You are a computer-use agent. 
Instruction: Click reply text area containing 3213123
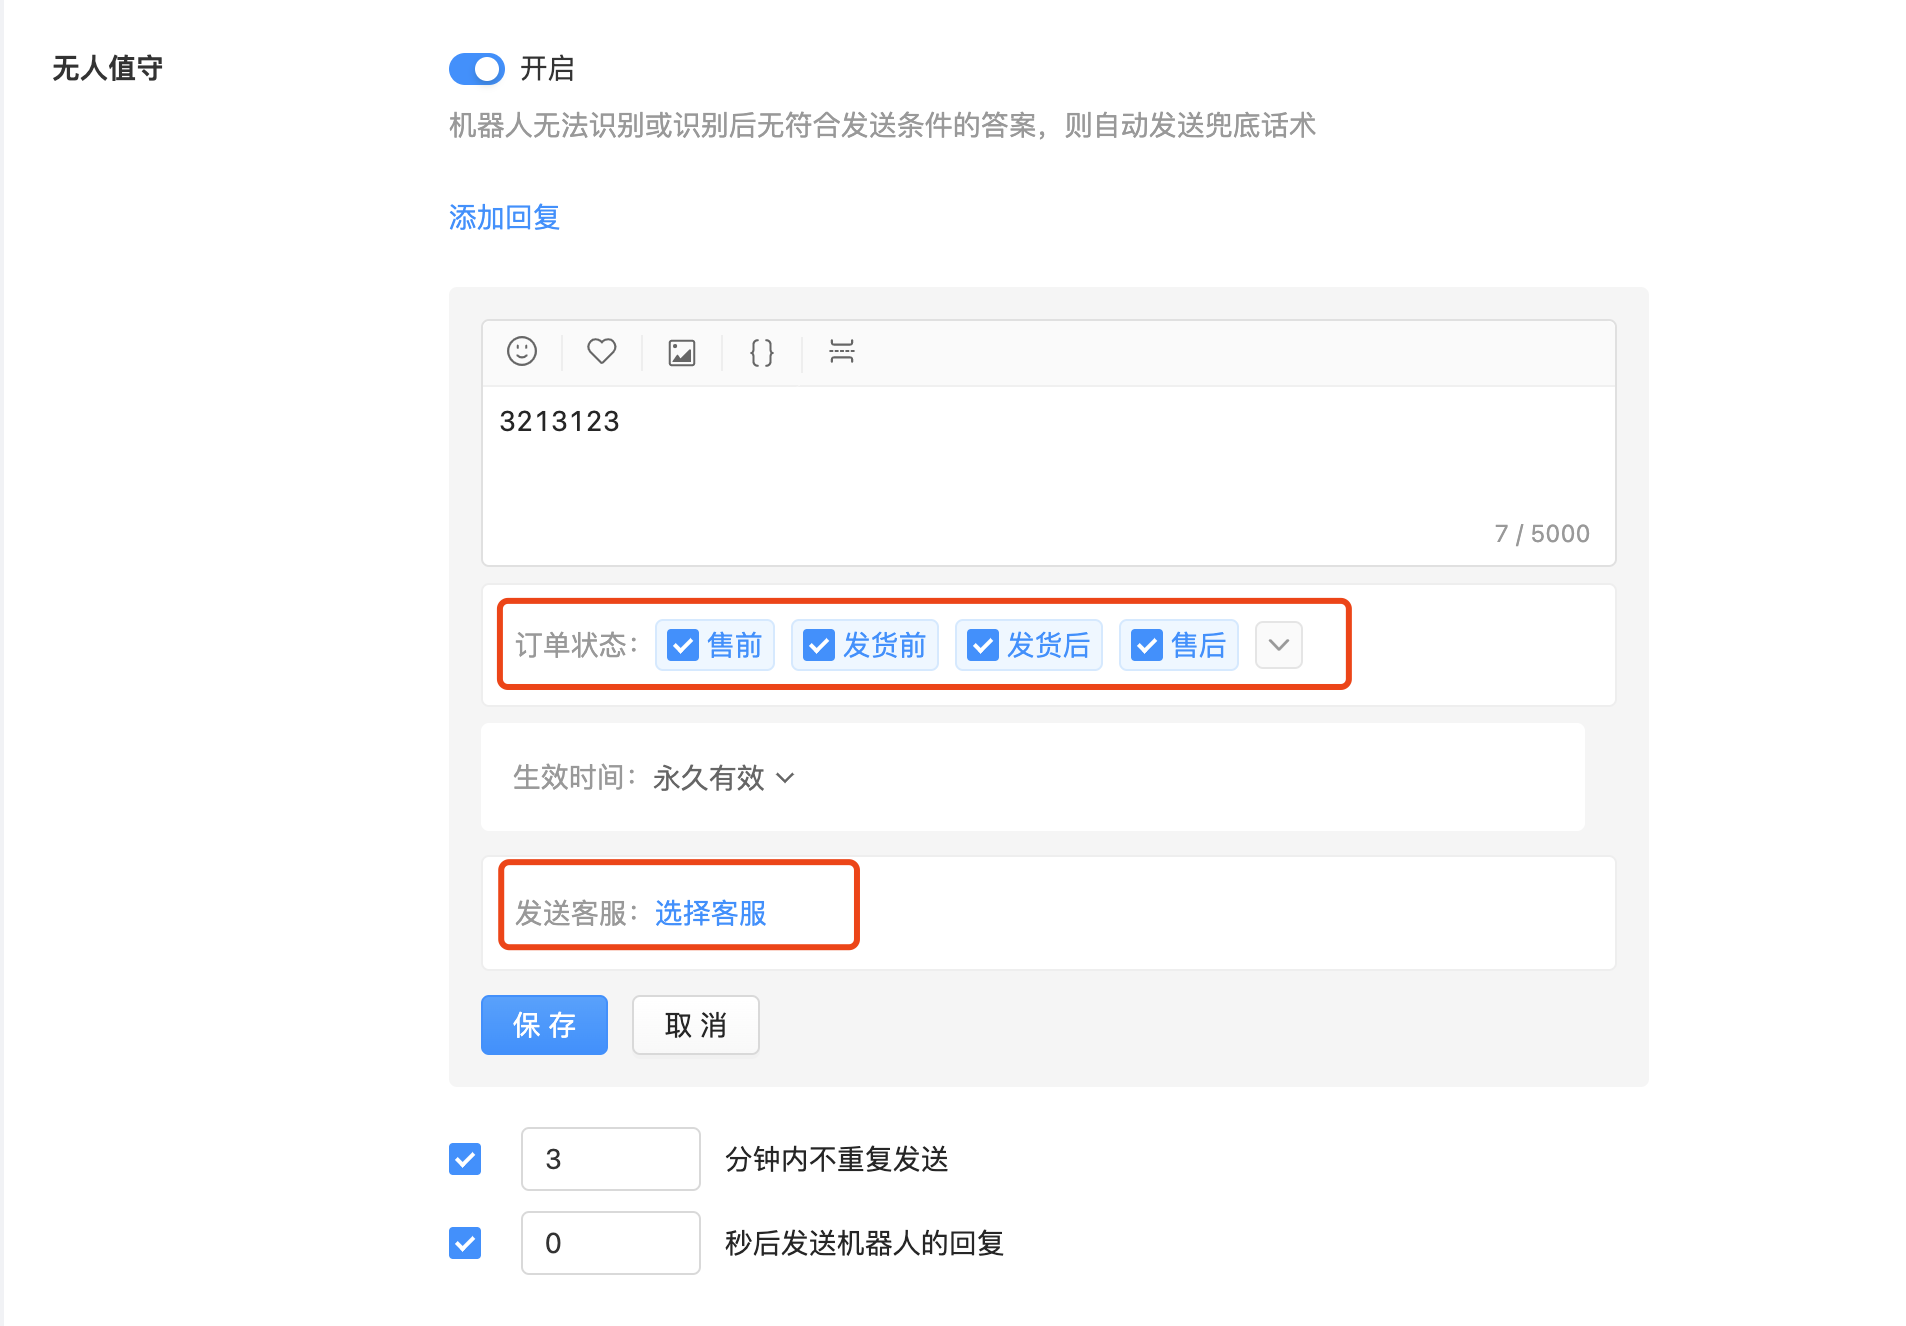click(1049, 476)
